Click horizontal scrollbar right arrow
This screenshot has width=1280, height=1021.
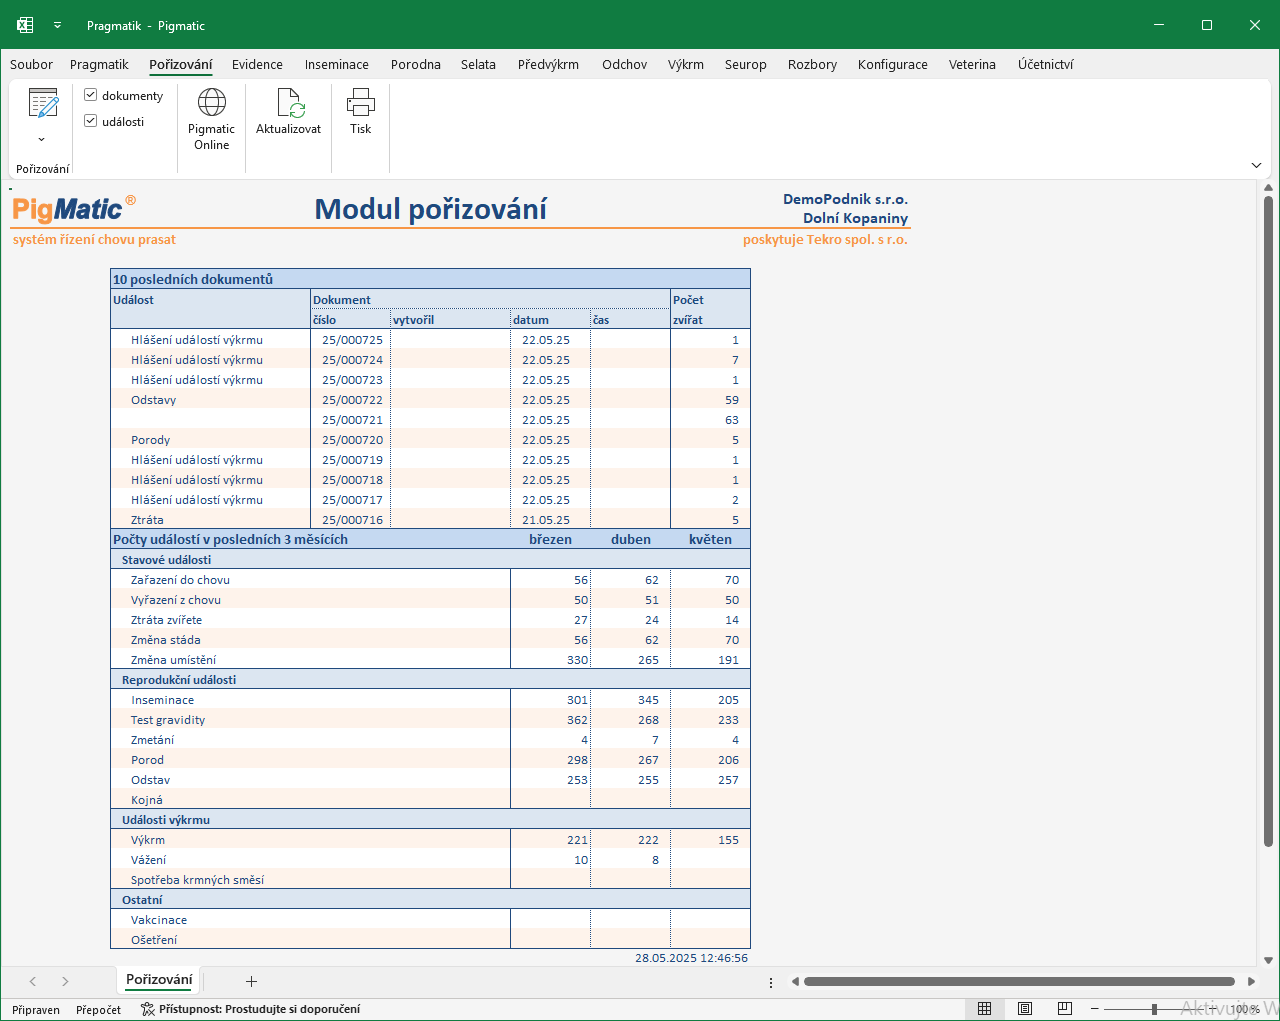1251,982
